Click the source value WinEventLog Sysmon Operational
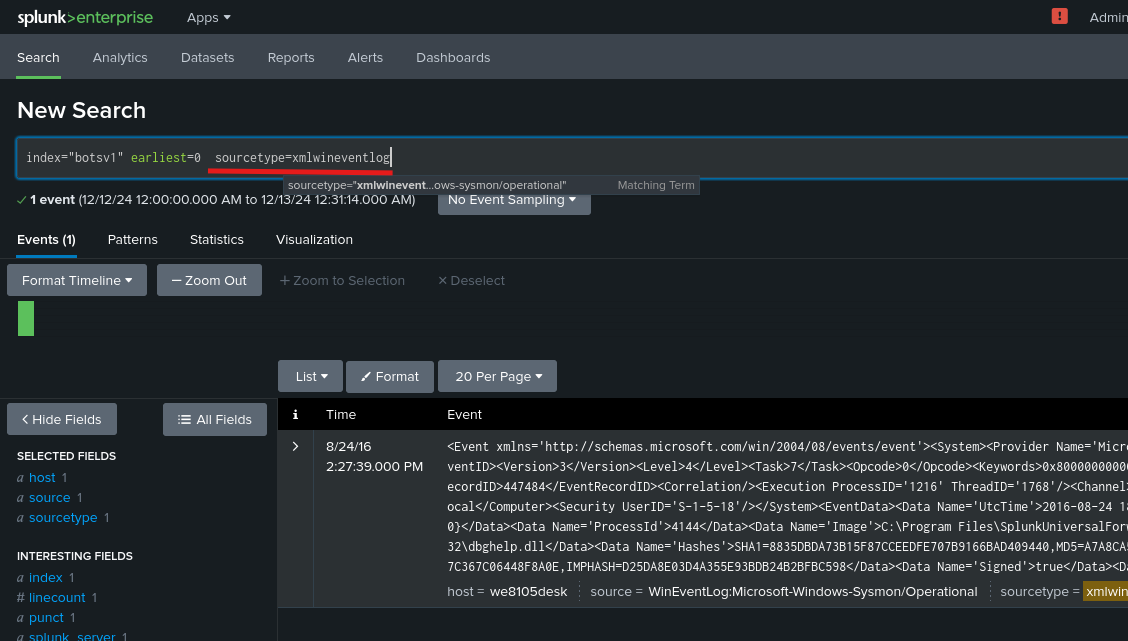 pos(813,591)
